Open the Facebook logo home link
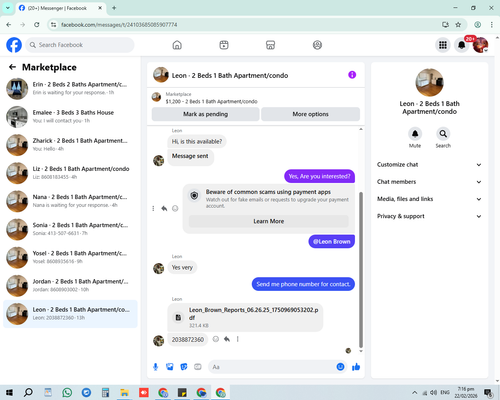The width and height of the screenshot is (500, 400). click(14, 45)
